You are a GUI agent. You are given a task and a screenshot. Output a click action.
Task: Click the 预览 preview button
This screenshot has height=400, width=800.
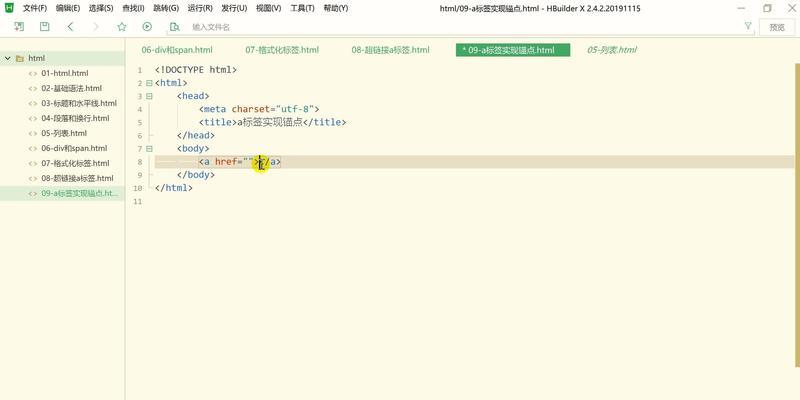(x=777, y=27)
